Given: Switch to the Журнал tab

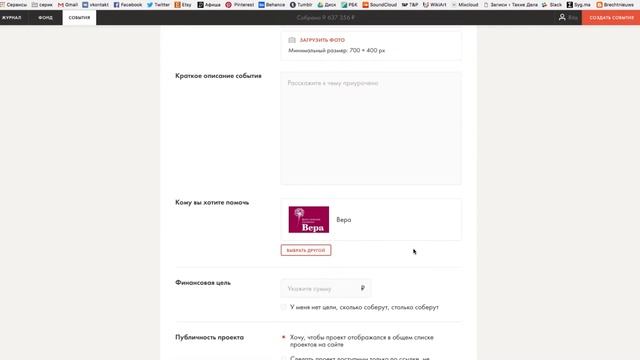Looking at the screenshot, I should [12, 18].
